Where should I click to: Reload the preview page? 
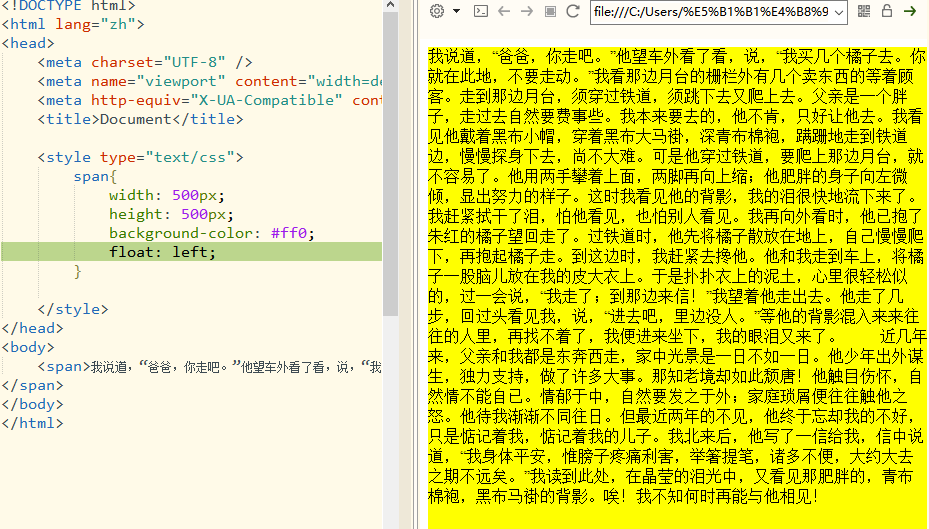pos(572,11)
